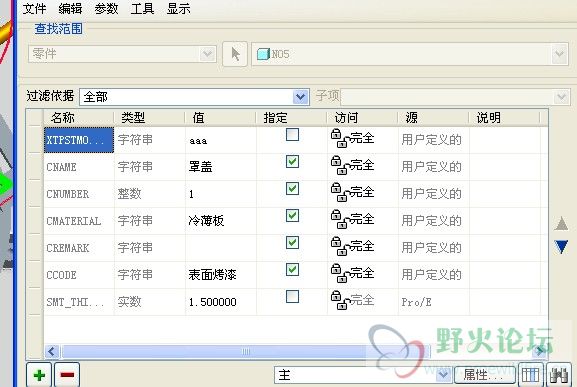The width and height of the screenshot is (577, 387).
Task: Sort by the 名称 column header
Action: 79,118
